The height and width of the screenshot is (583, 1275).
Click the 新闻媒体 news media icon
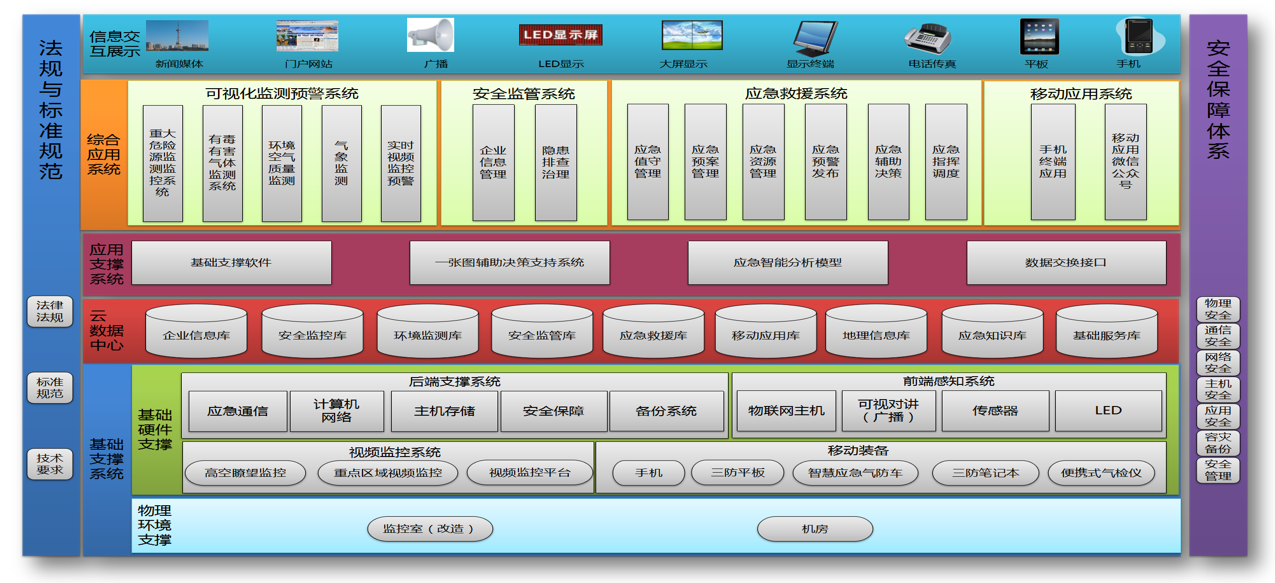[x=177, y=36]
